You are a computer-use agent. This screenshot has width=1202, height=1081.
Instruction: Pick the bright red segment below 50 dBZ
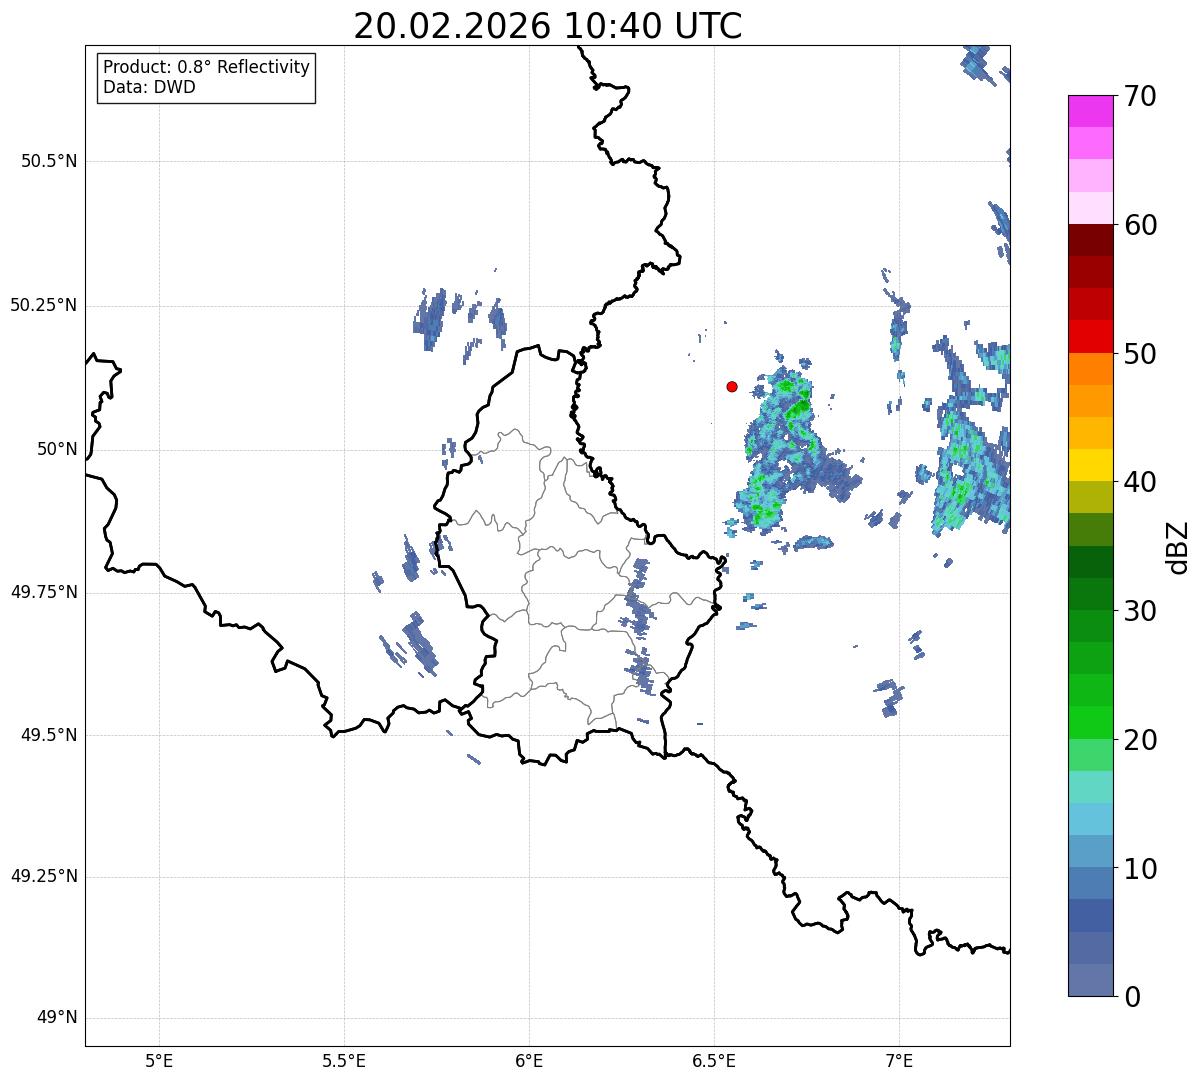point(1090,336)
